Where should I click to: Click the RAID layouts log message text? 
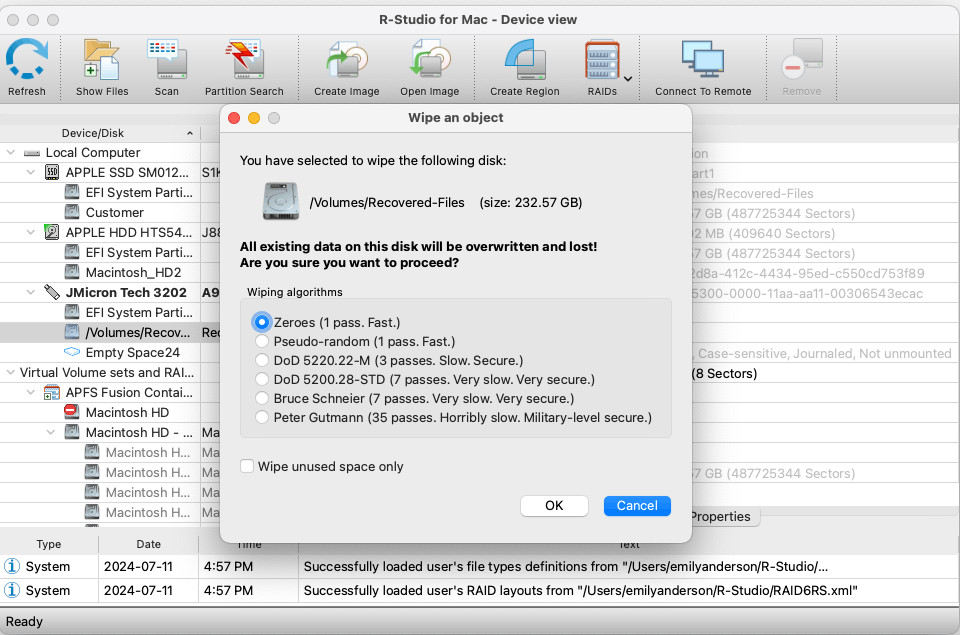(580, 590)
